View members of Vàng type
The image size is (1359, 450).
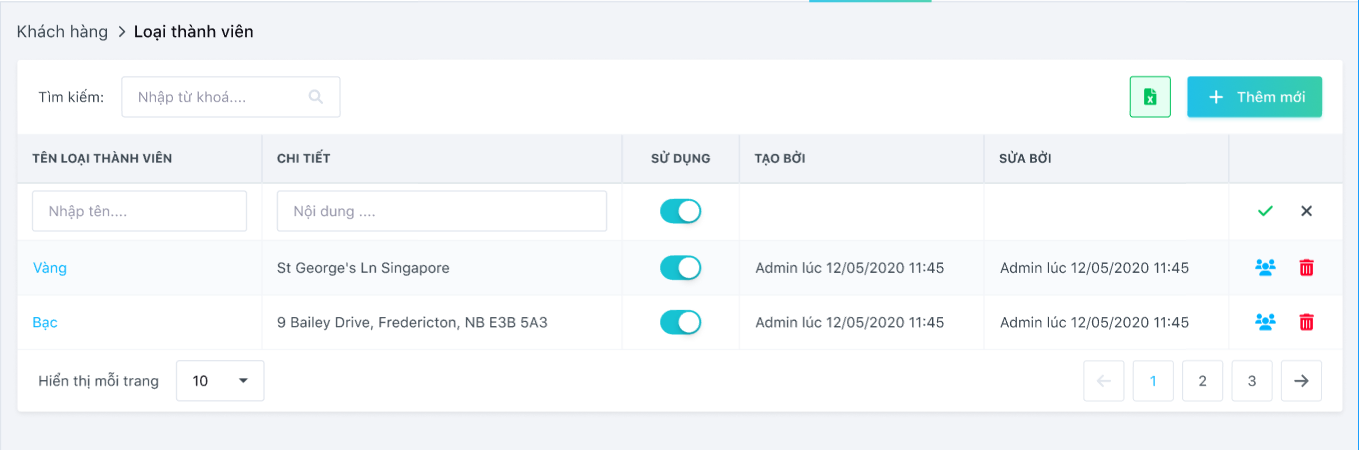[1265, 268]
